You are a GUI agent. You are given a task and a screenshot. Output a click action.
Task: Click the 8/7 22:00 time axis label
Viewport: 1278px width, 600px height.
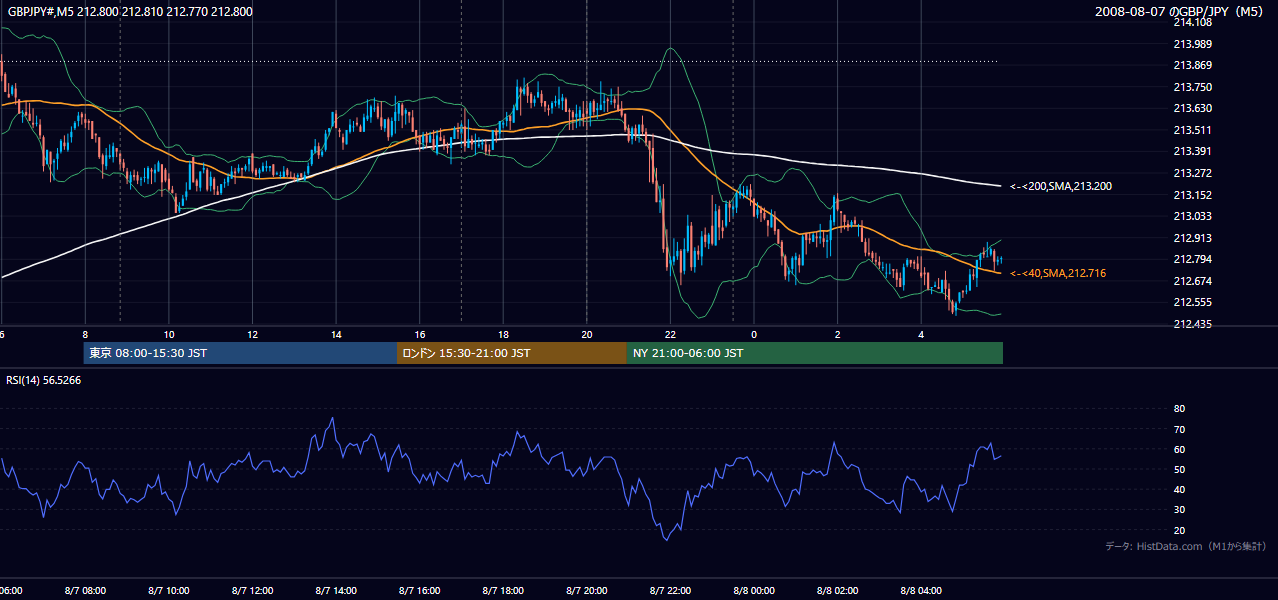[x=670, y=591]
